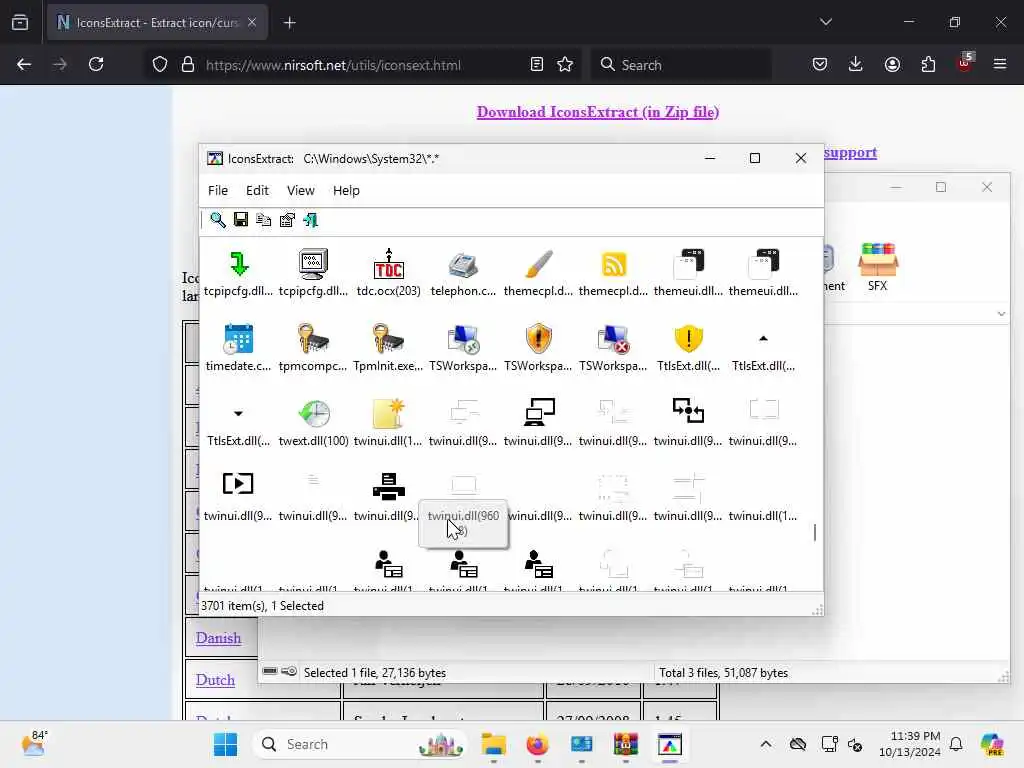Image resolution: width=1024 pixels, height=768 pixels.
Task: Click the Danish language link
Action: (x=218, y=638)
